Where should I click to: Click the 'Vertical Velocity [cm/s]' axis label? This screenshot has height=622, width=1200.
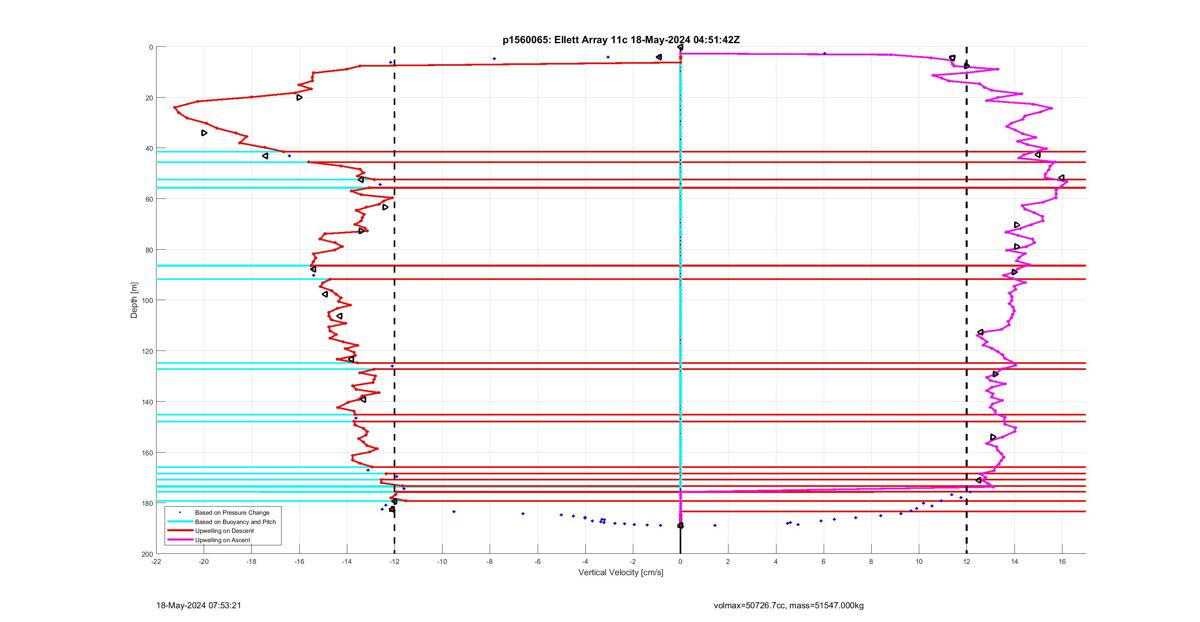pyautogui.click(x=620, y=573)
